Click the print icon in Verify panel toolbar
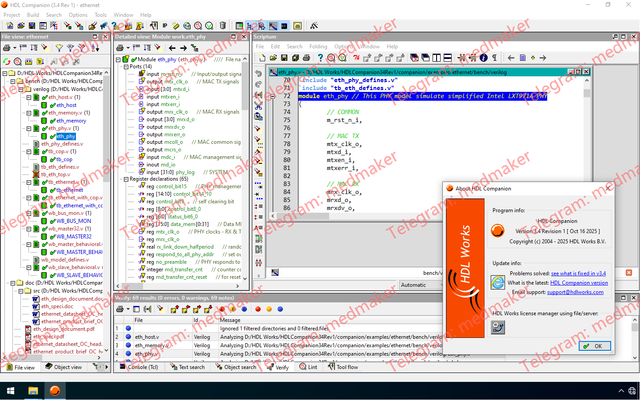 click(120, 309)
